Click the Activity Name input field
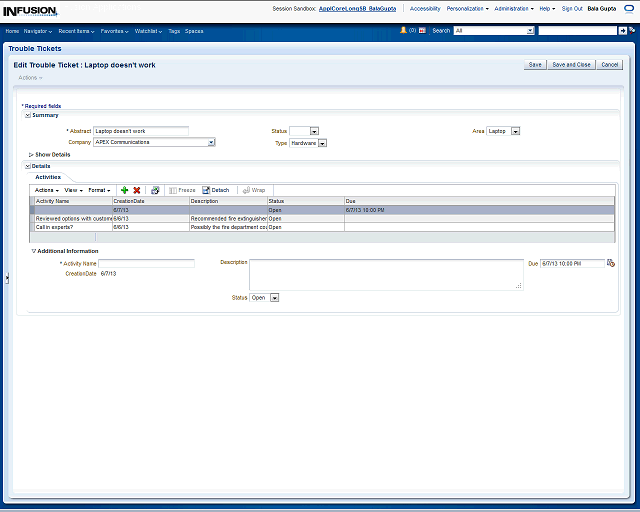Screen dimensions: 640x512 [146, 263]
